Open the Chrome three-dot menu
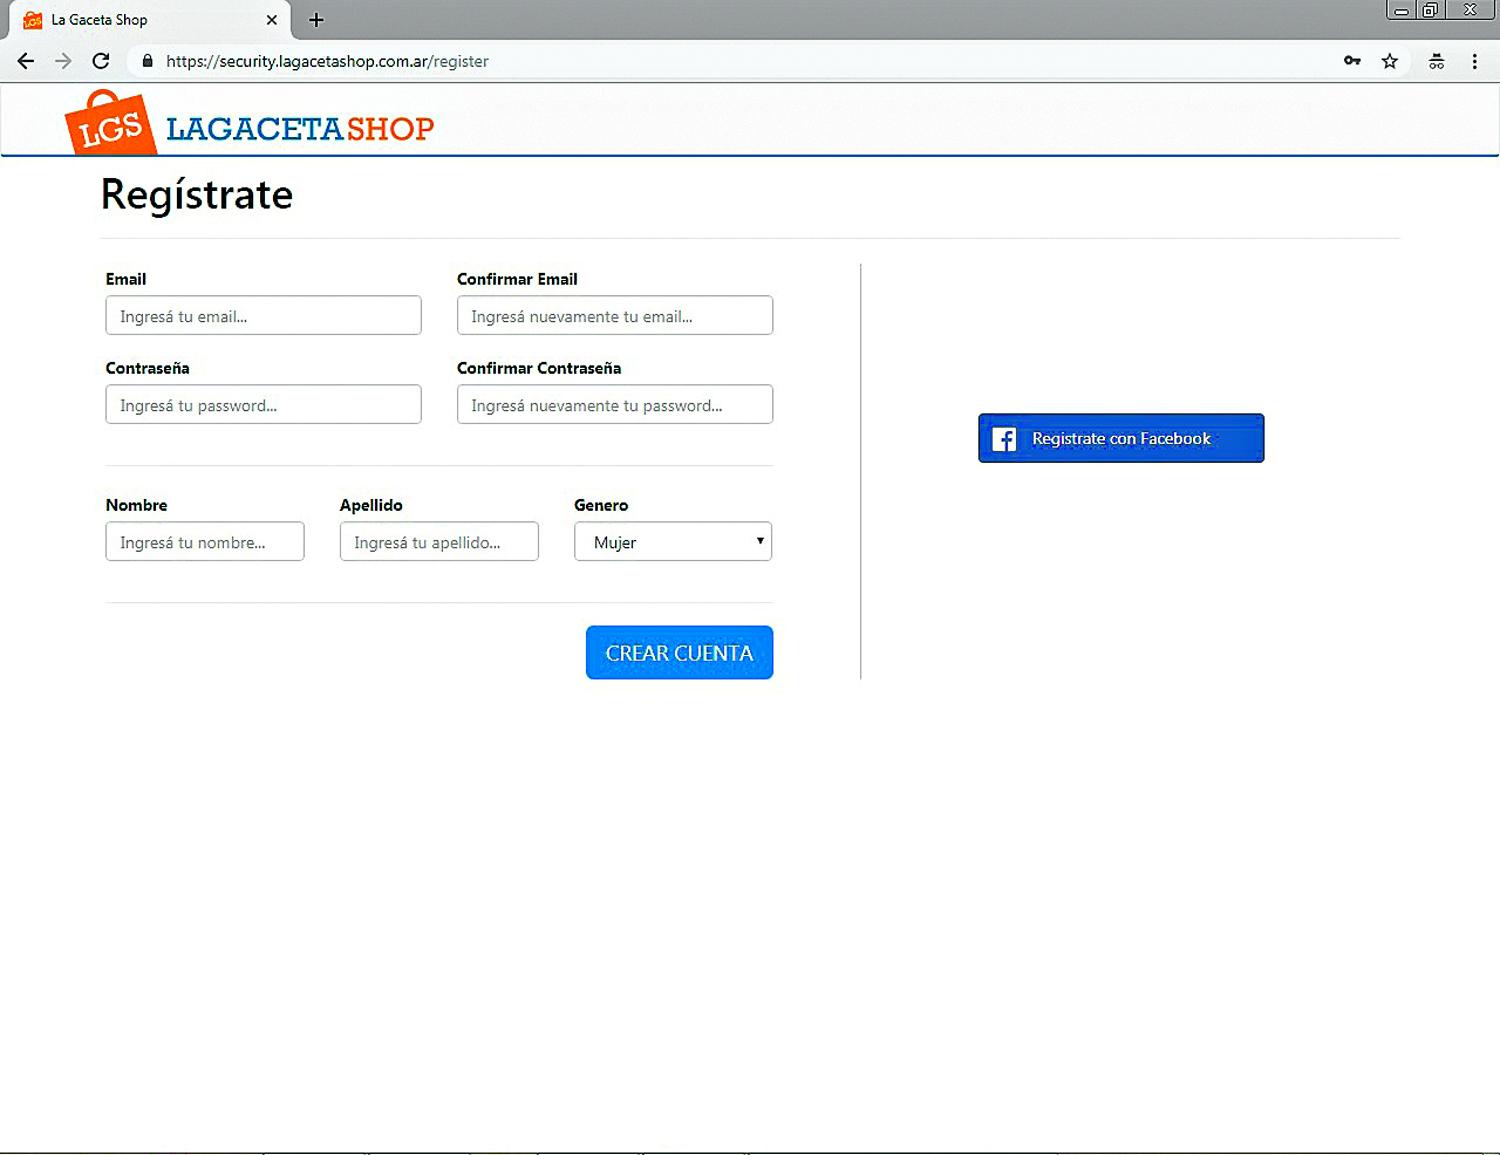Viewport: 1500px width, 1155px height. point(1475,61)
